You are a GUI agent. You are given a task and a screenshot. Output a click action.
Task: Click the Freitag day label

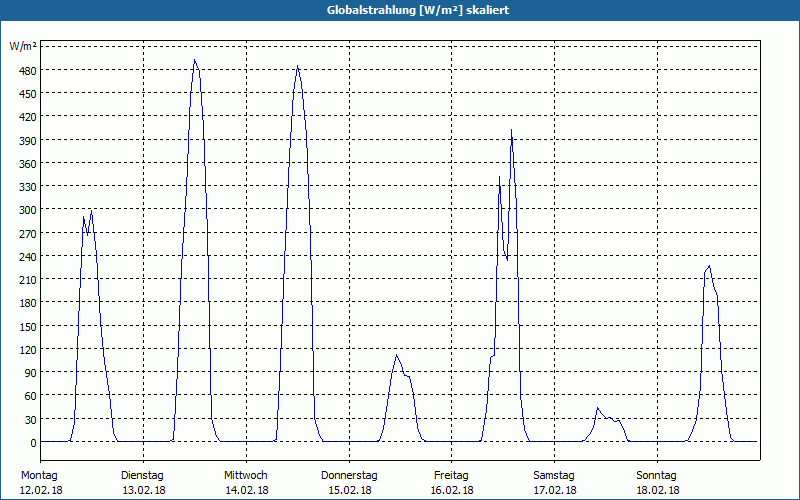coord(452,476)
